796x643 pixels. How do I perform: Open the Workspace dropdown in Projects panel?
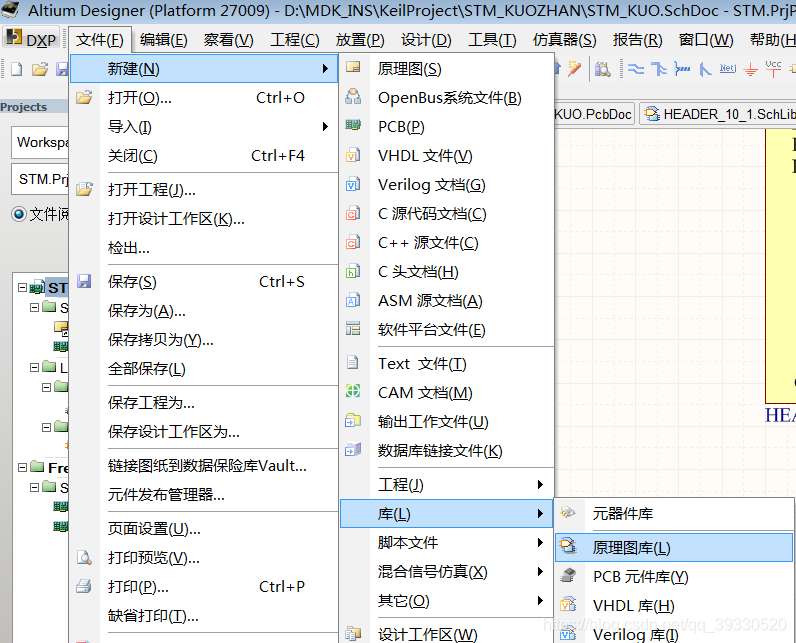[40, 142]
